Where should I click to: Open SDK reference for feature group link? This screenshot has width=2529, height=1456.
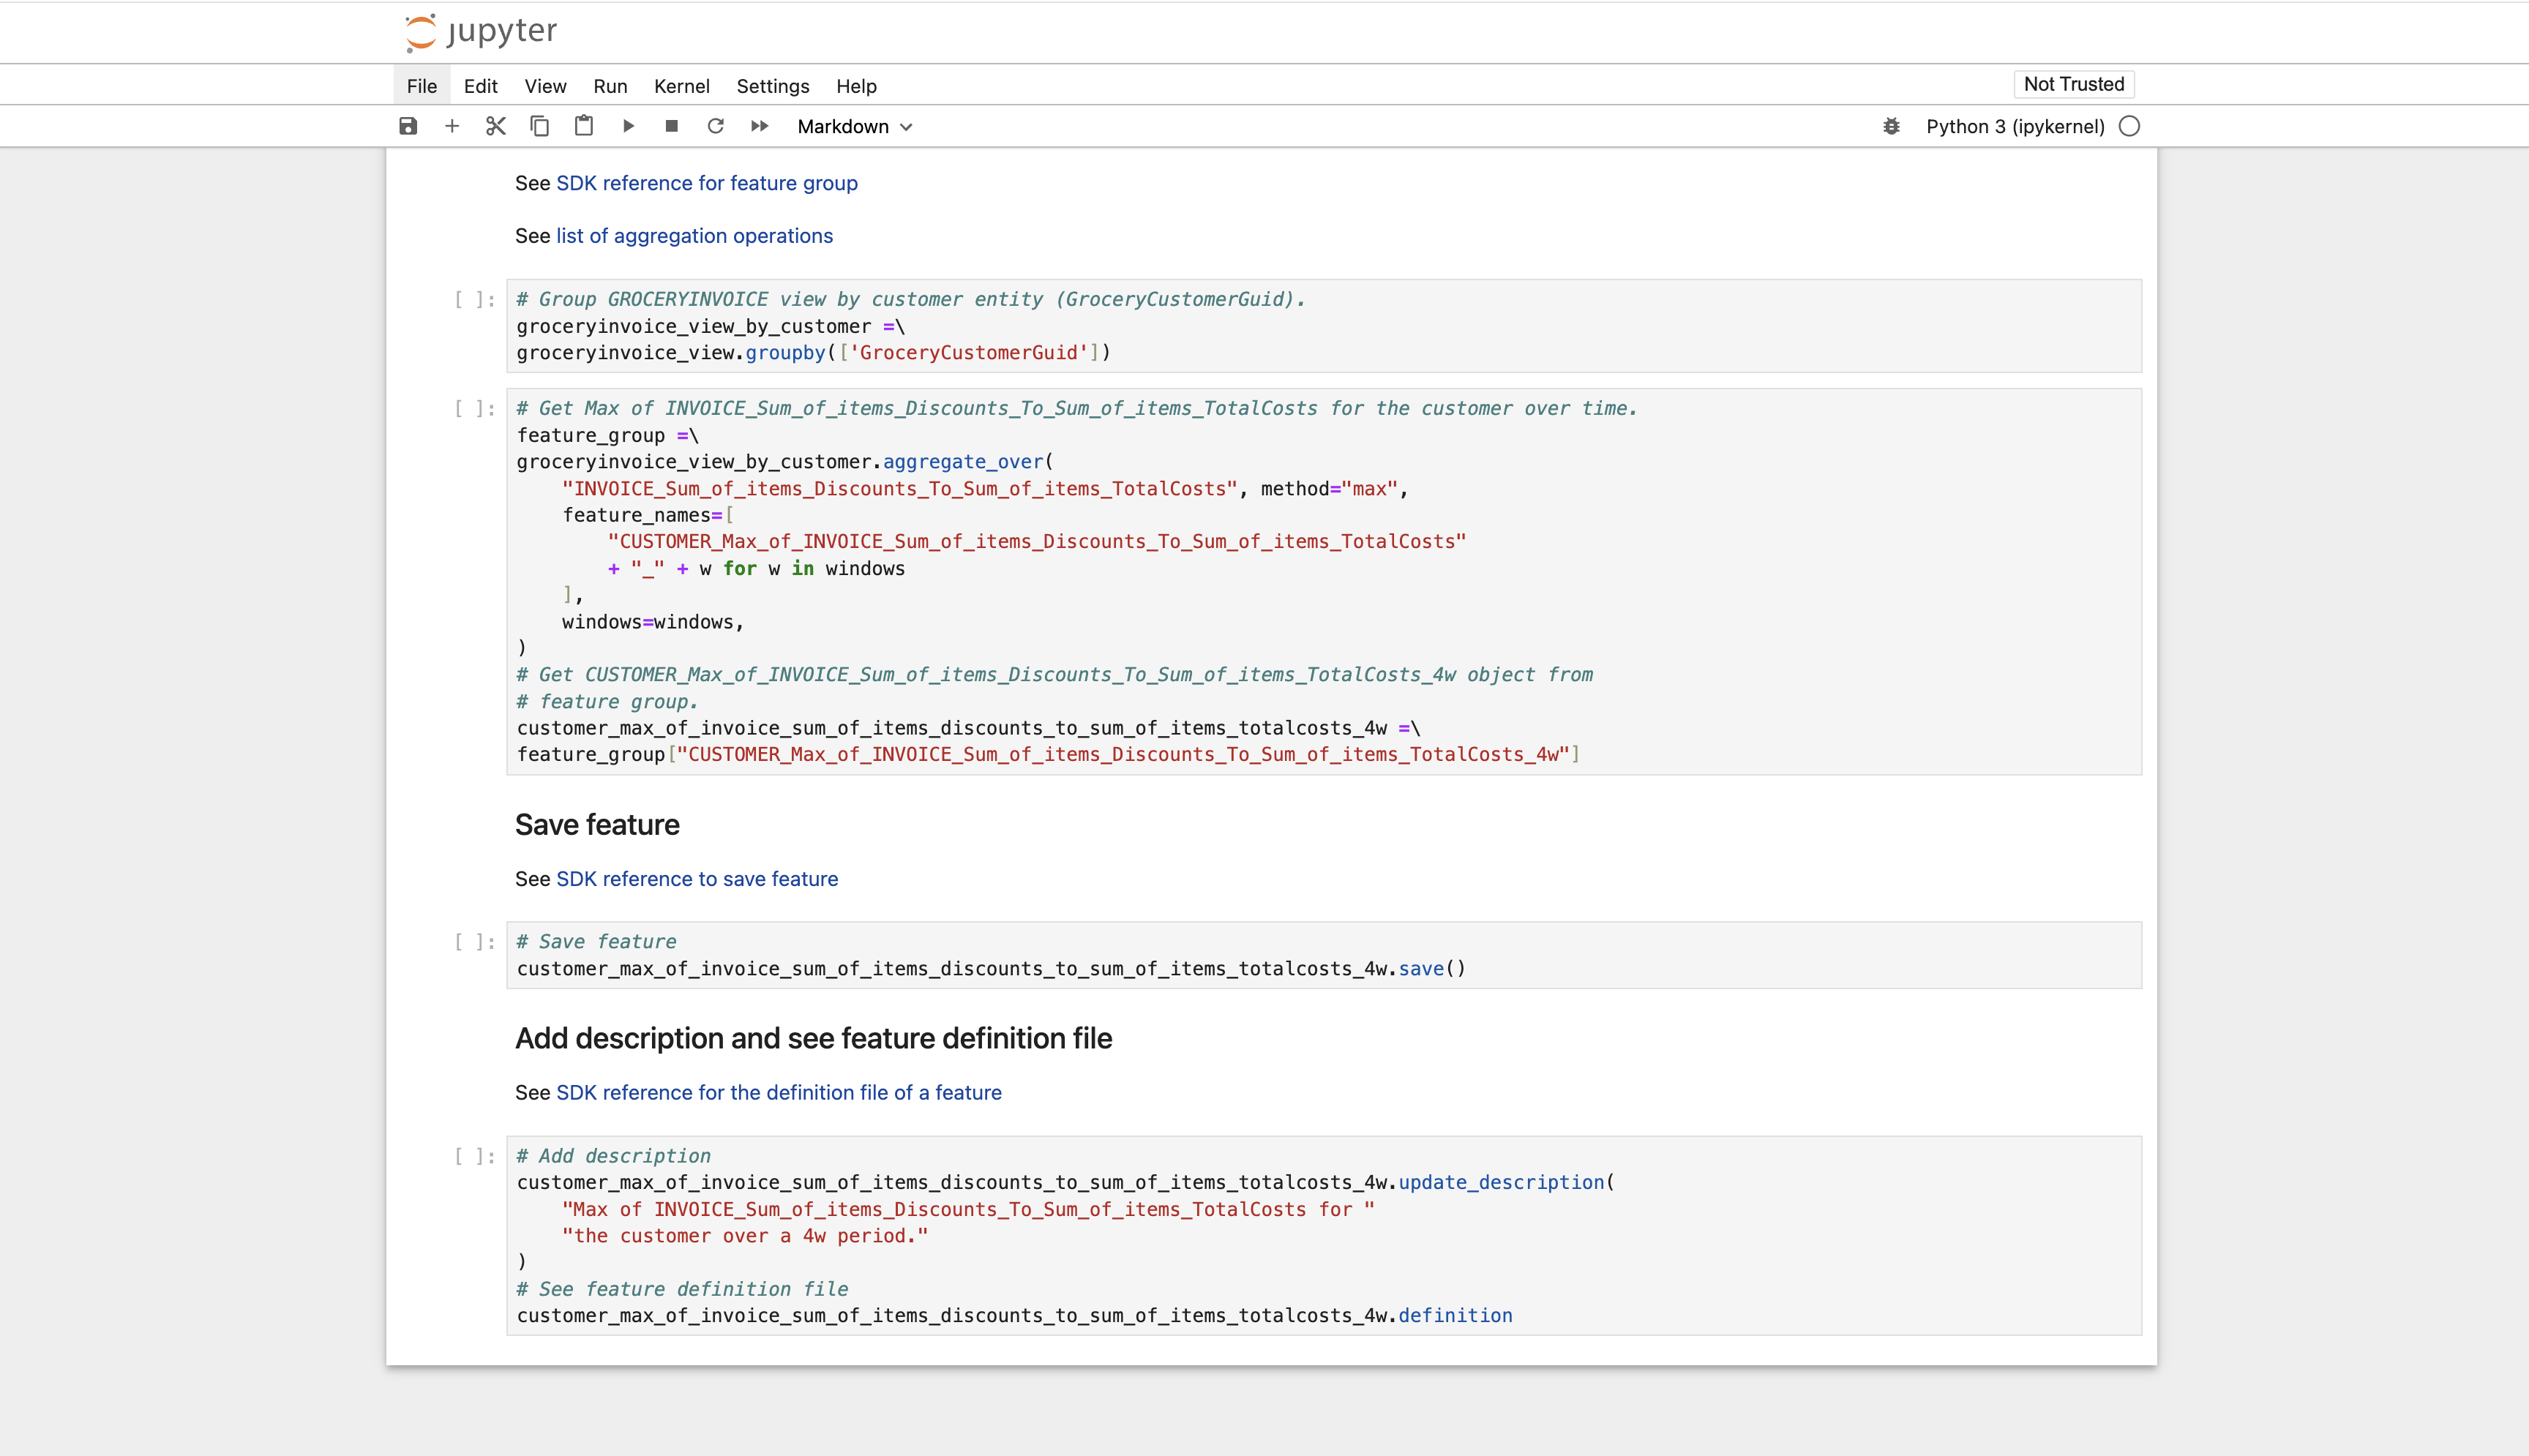(x=707, y=183)
